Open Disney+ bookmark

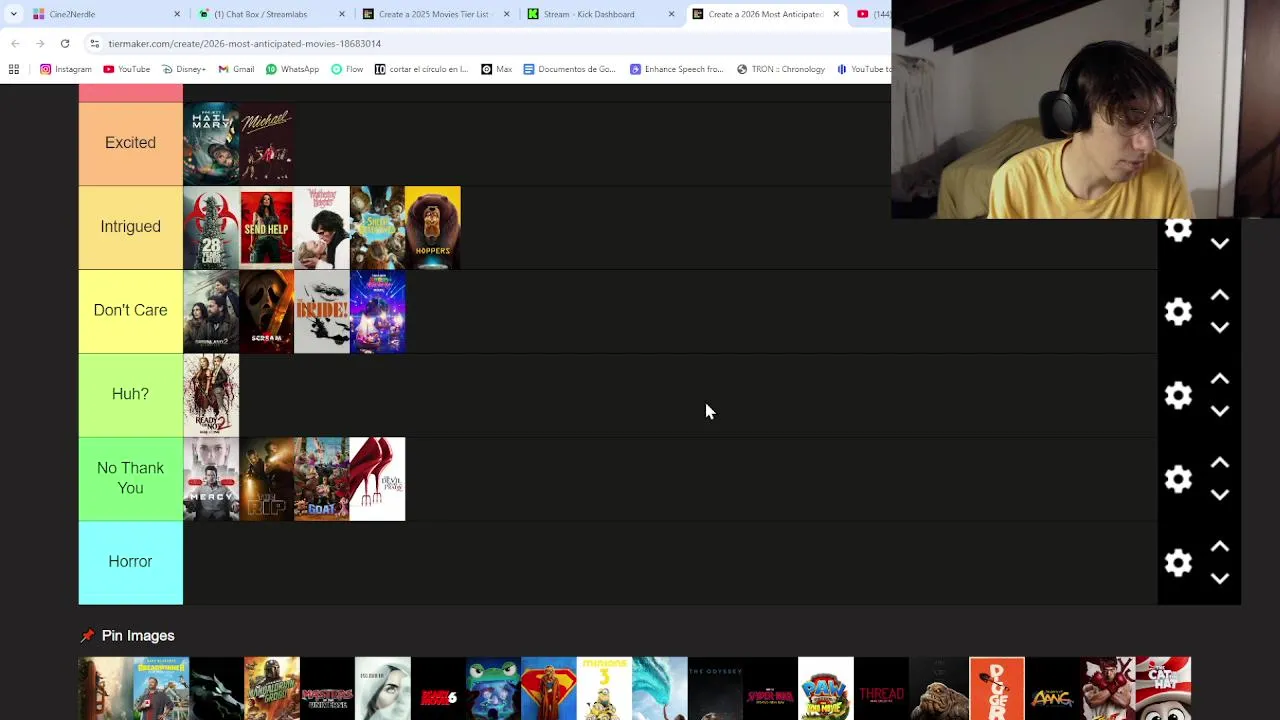click(x=183, y=69)
